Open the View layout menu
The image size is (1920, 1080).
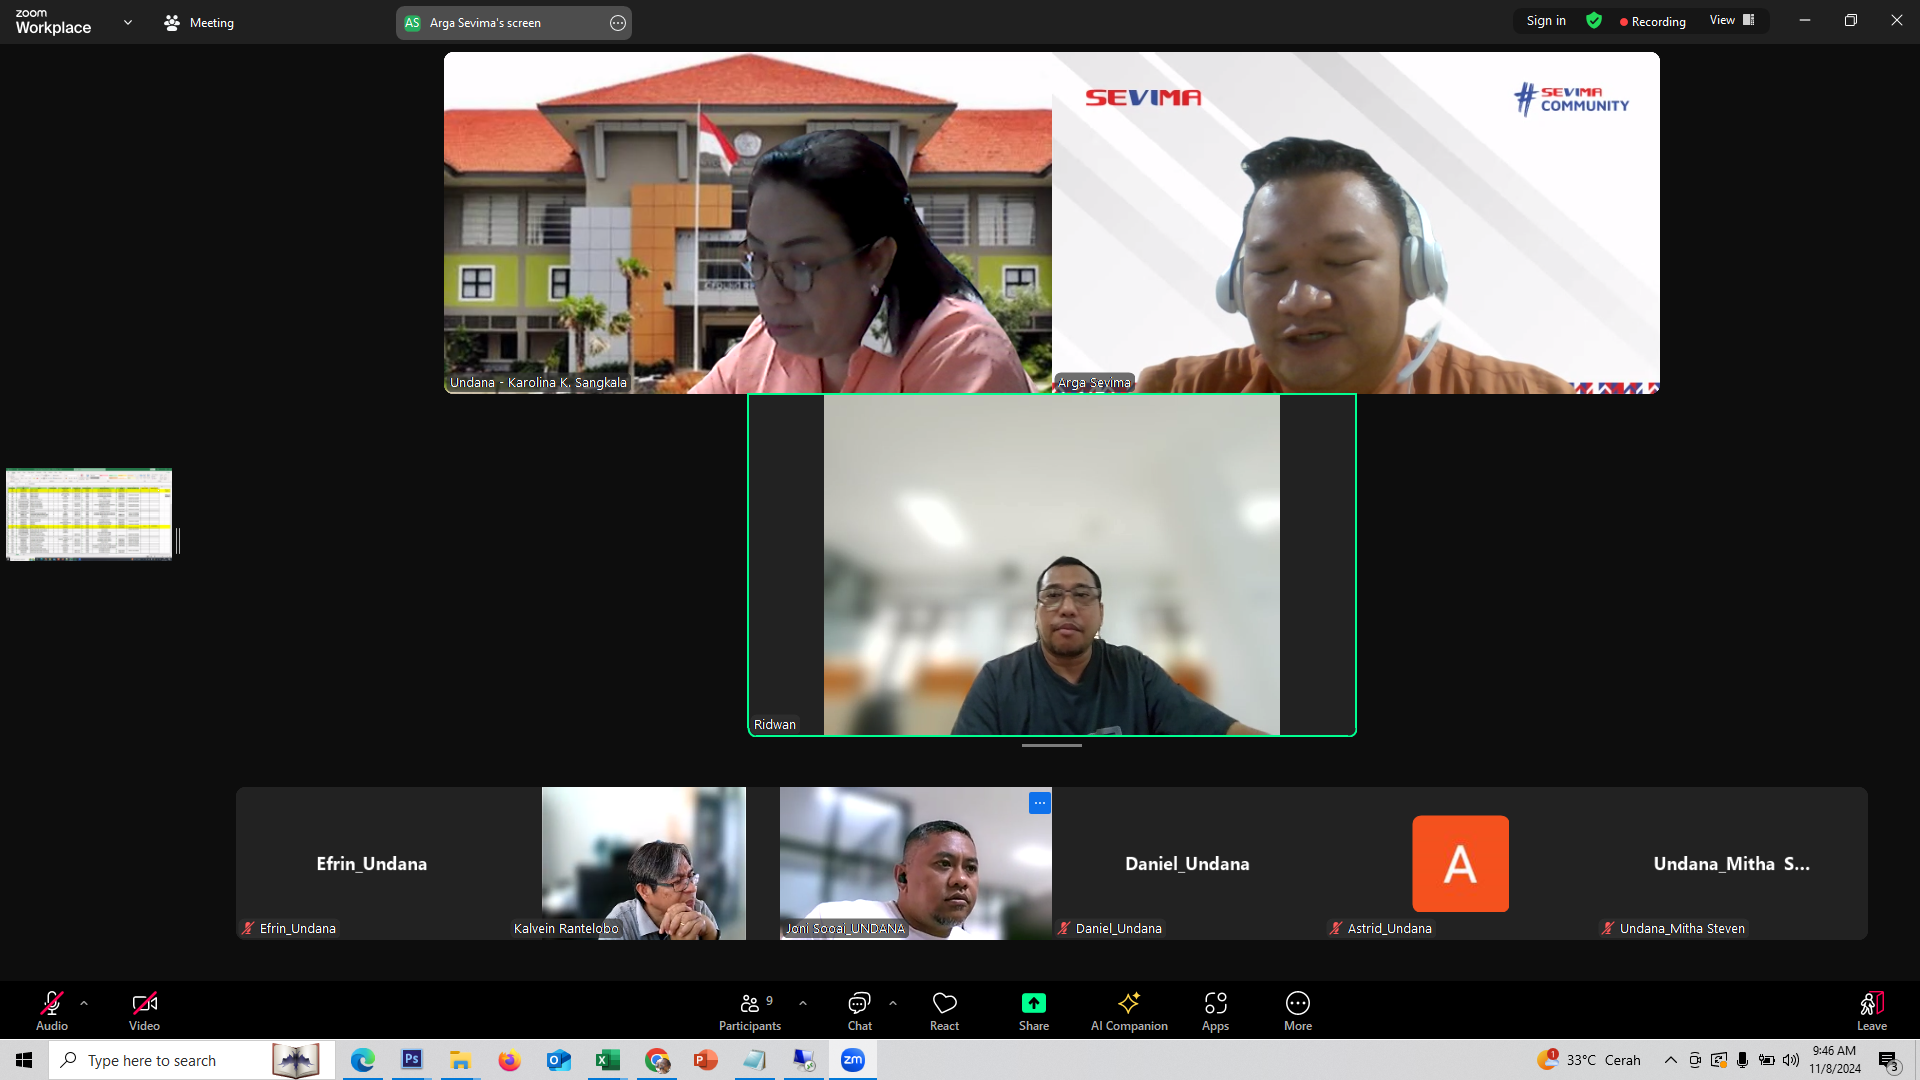[x=1732, y=21]
